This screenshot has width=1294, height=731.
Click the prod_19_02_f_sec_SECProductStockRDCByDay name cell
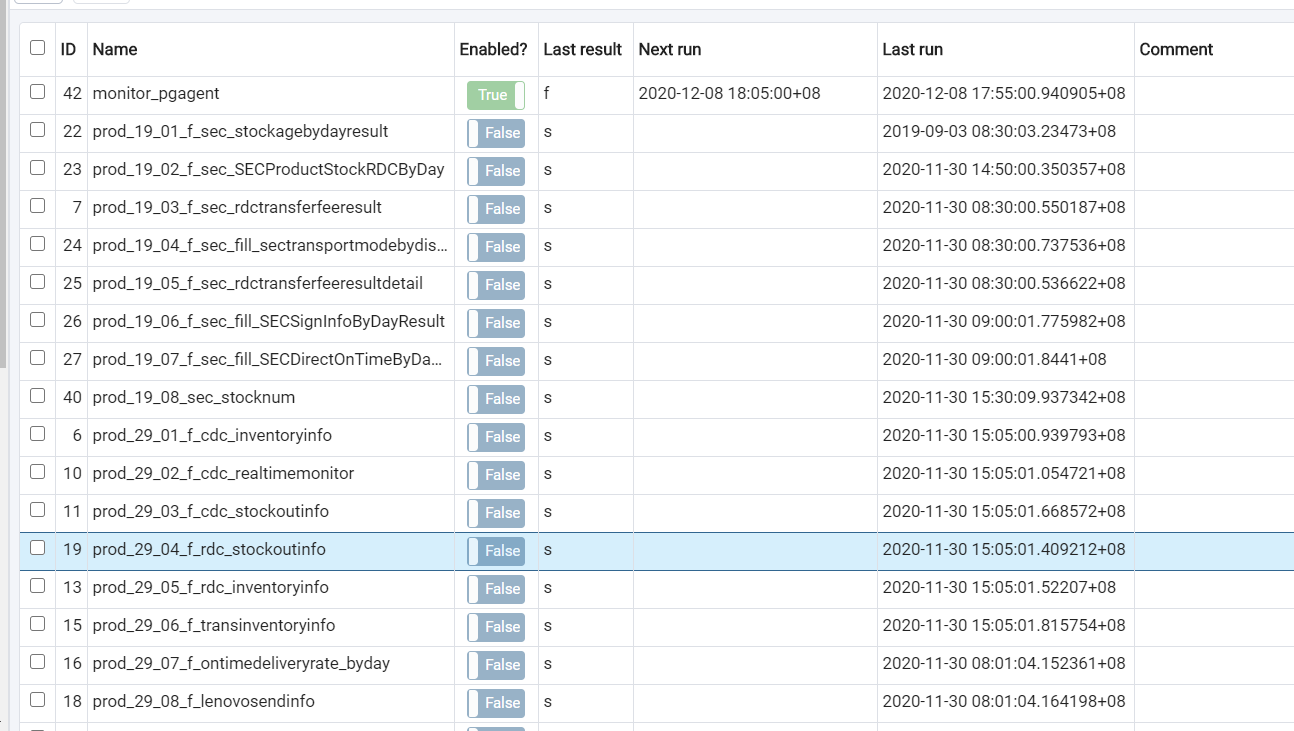[x=268, y=169]
